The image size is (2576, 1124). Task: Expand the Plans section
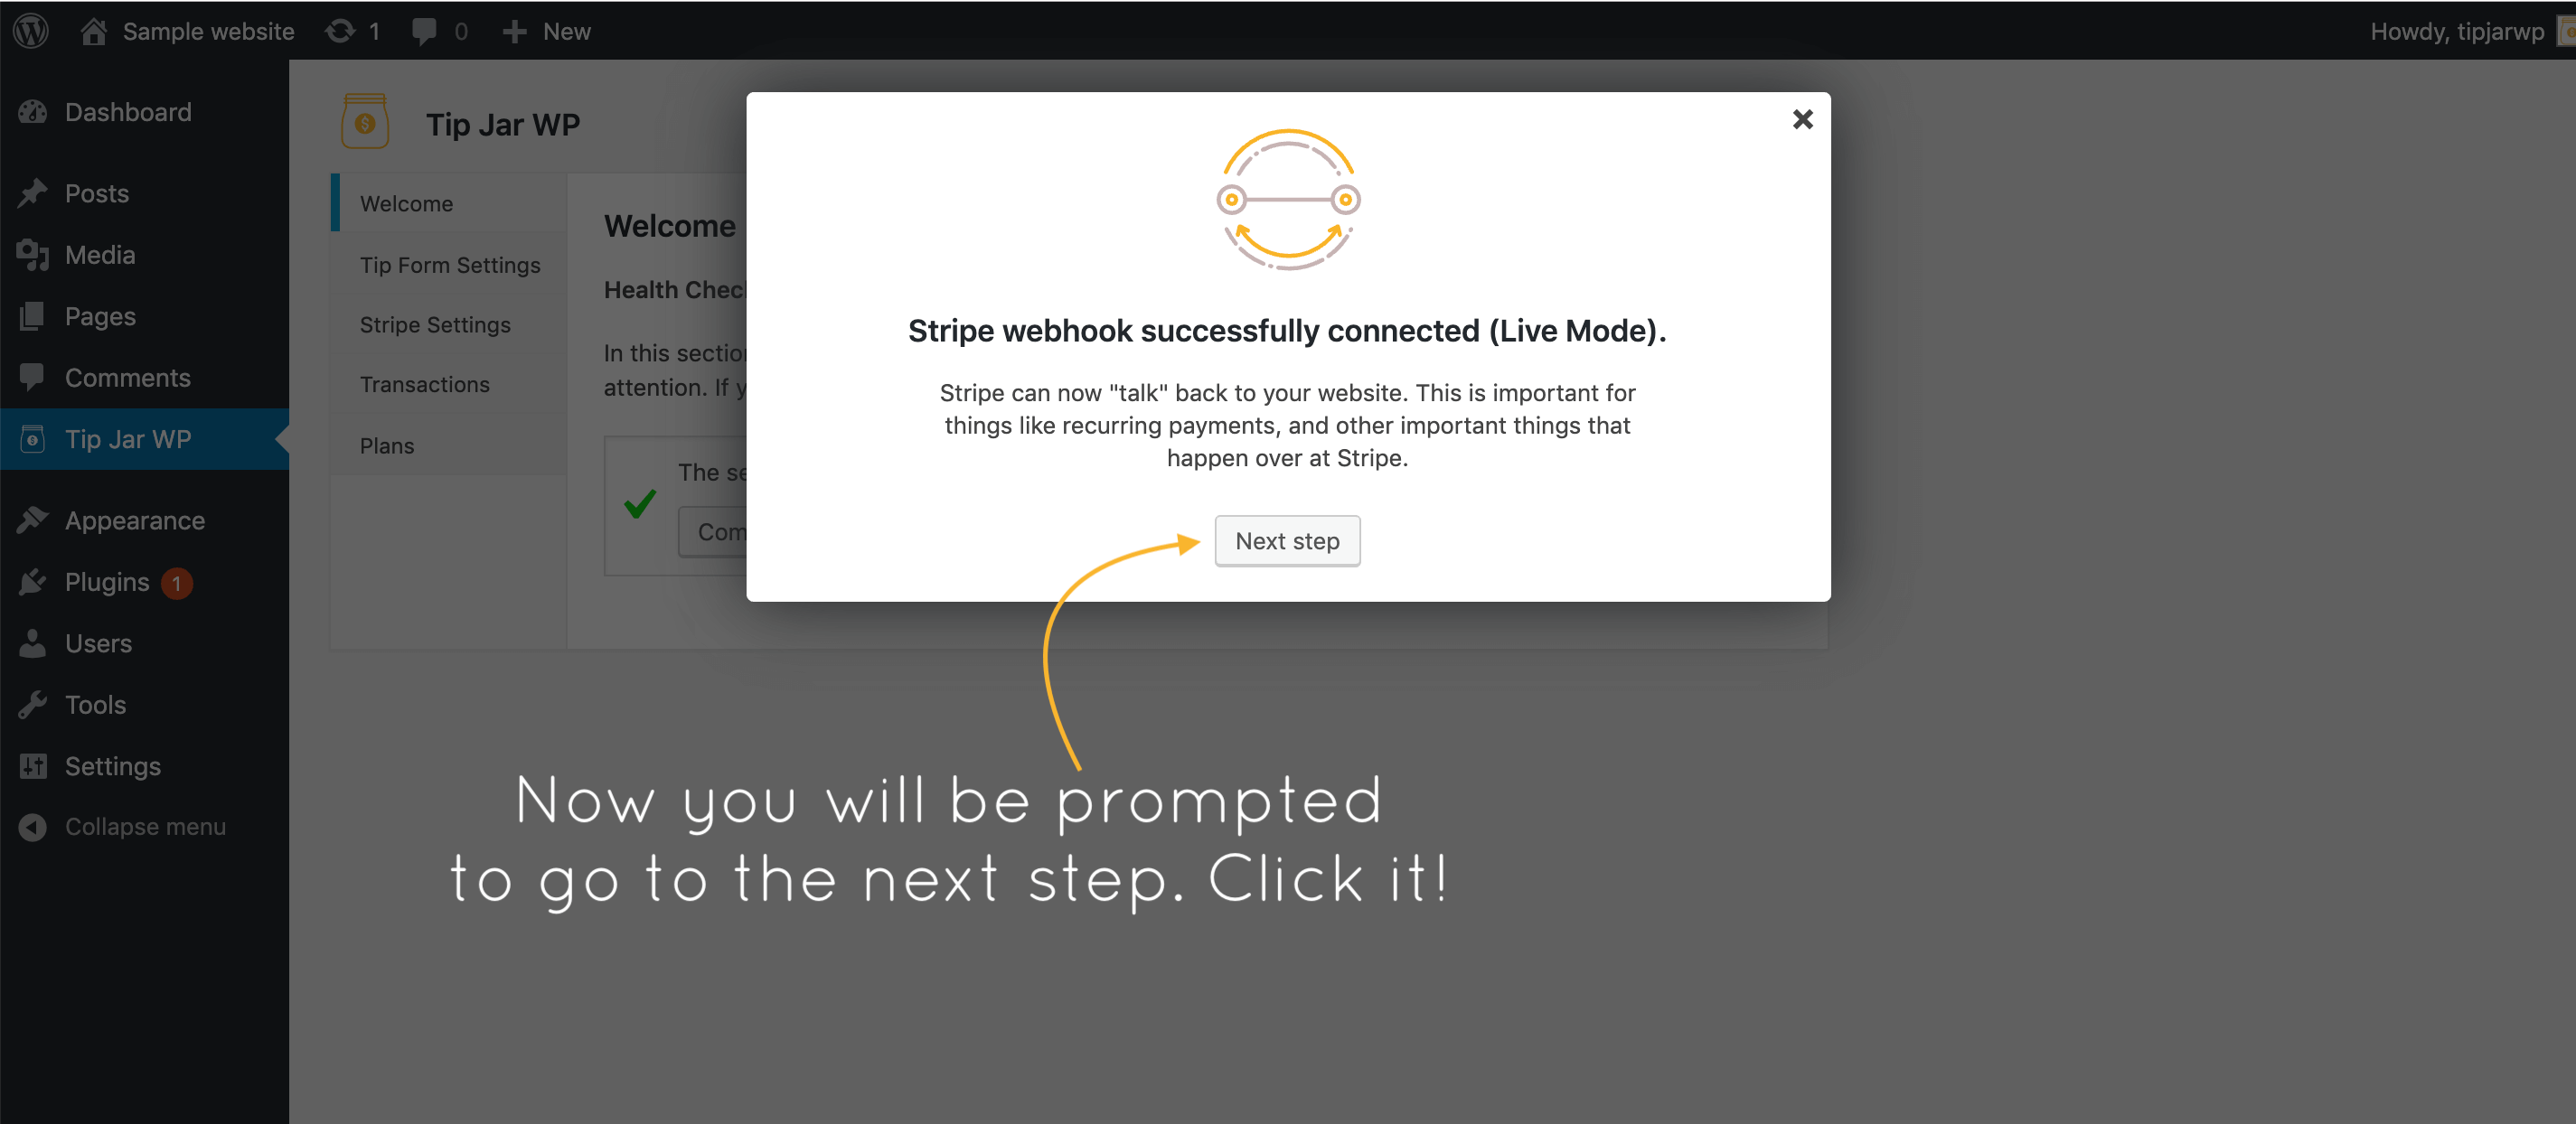pyautogui.click(x=386, y=444)
